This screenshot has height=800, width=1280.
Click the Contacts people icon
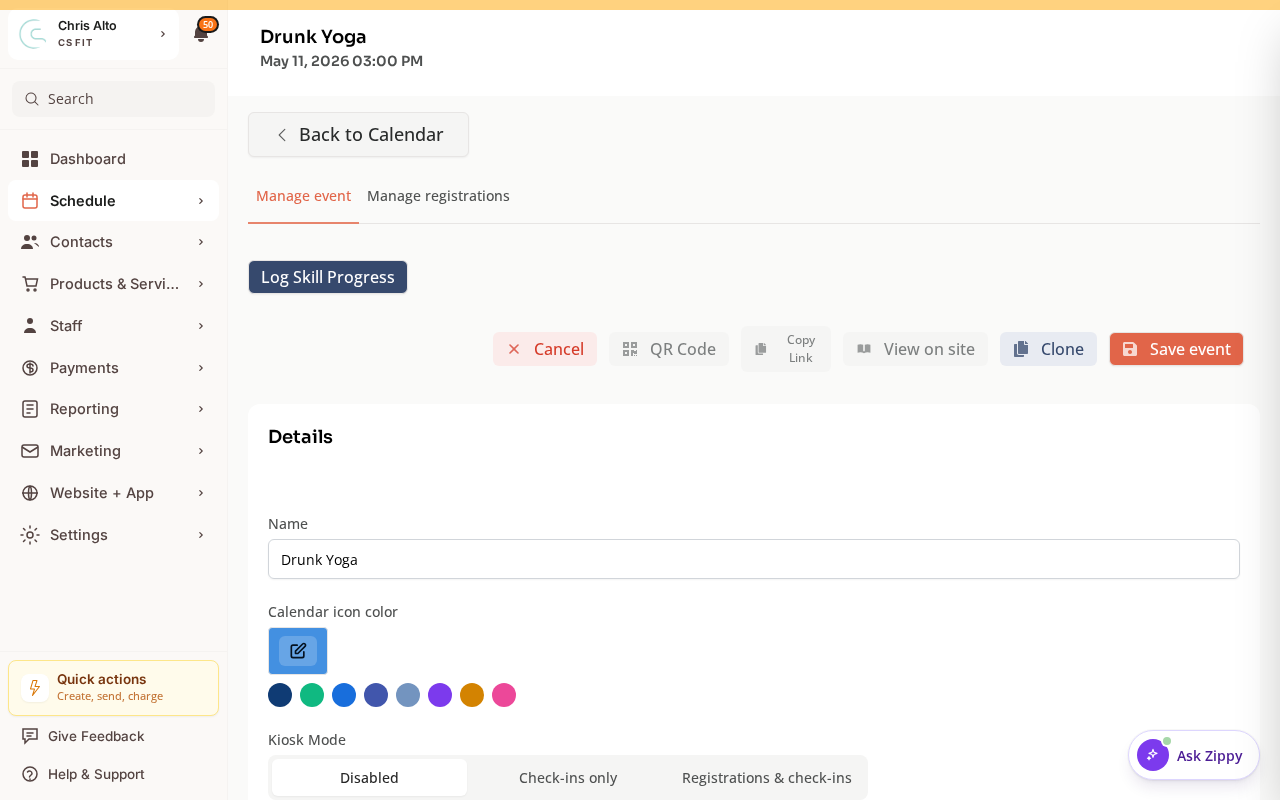pos(30,242)
